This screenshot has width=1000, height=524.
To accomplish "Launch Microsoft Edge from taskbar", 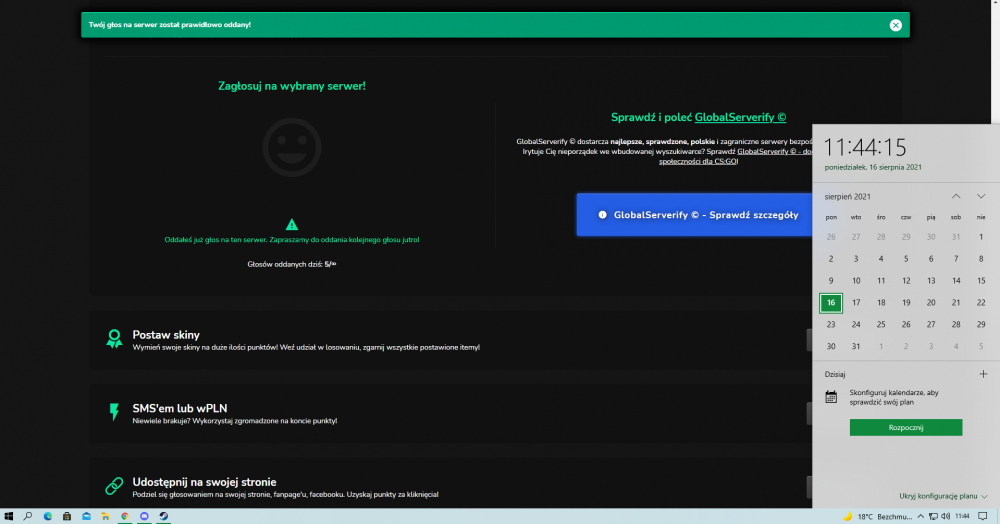I will pos(47,516).
